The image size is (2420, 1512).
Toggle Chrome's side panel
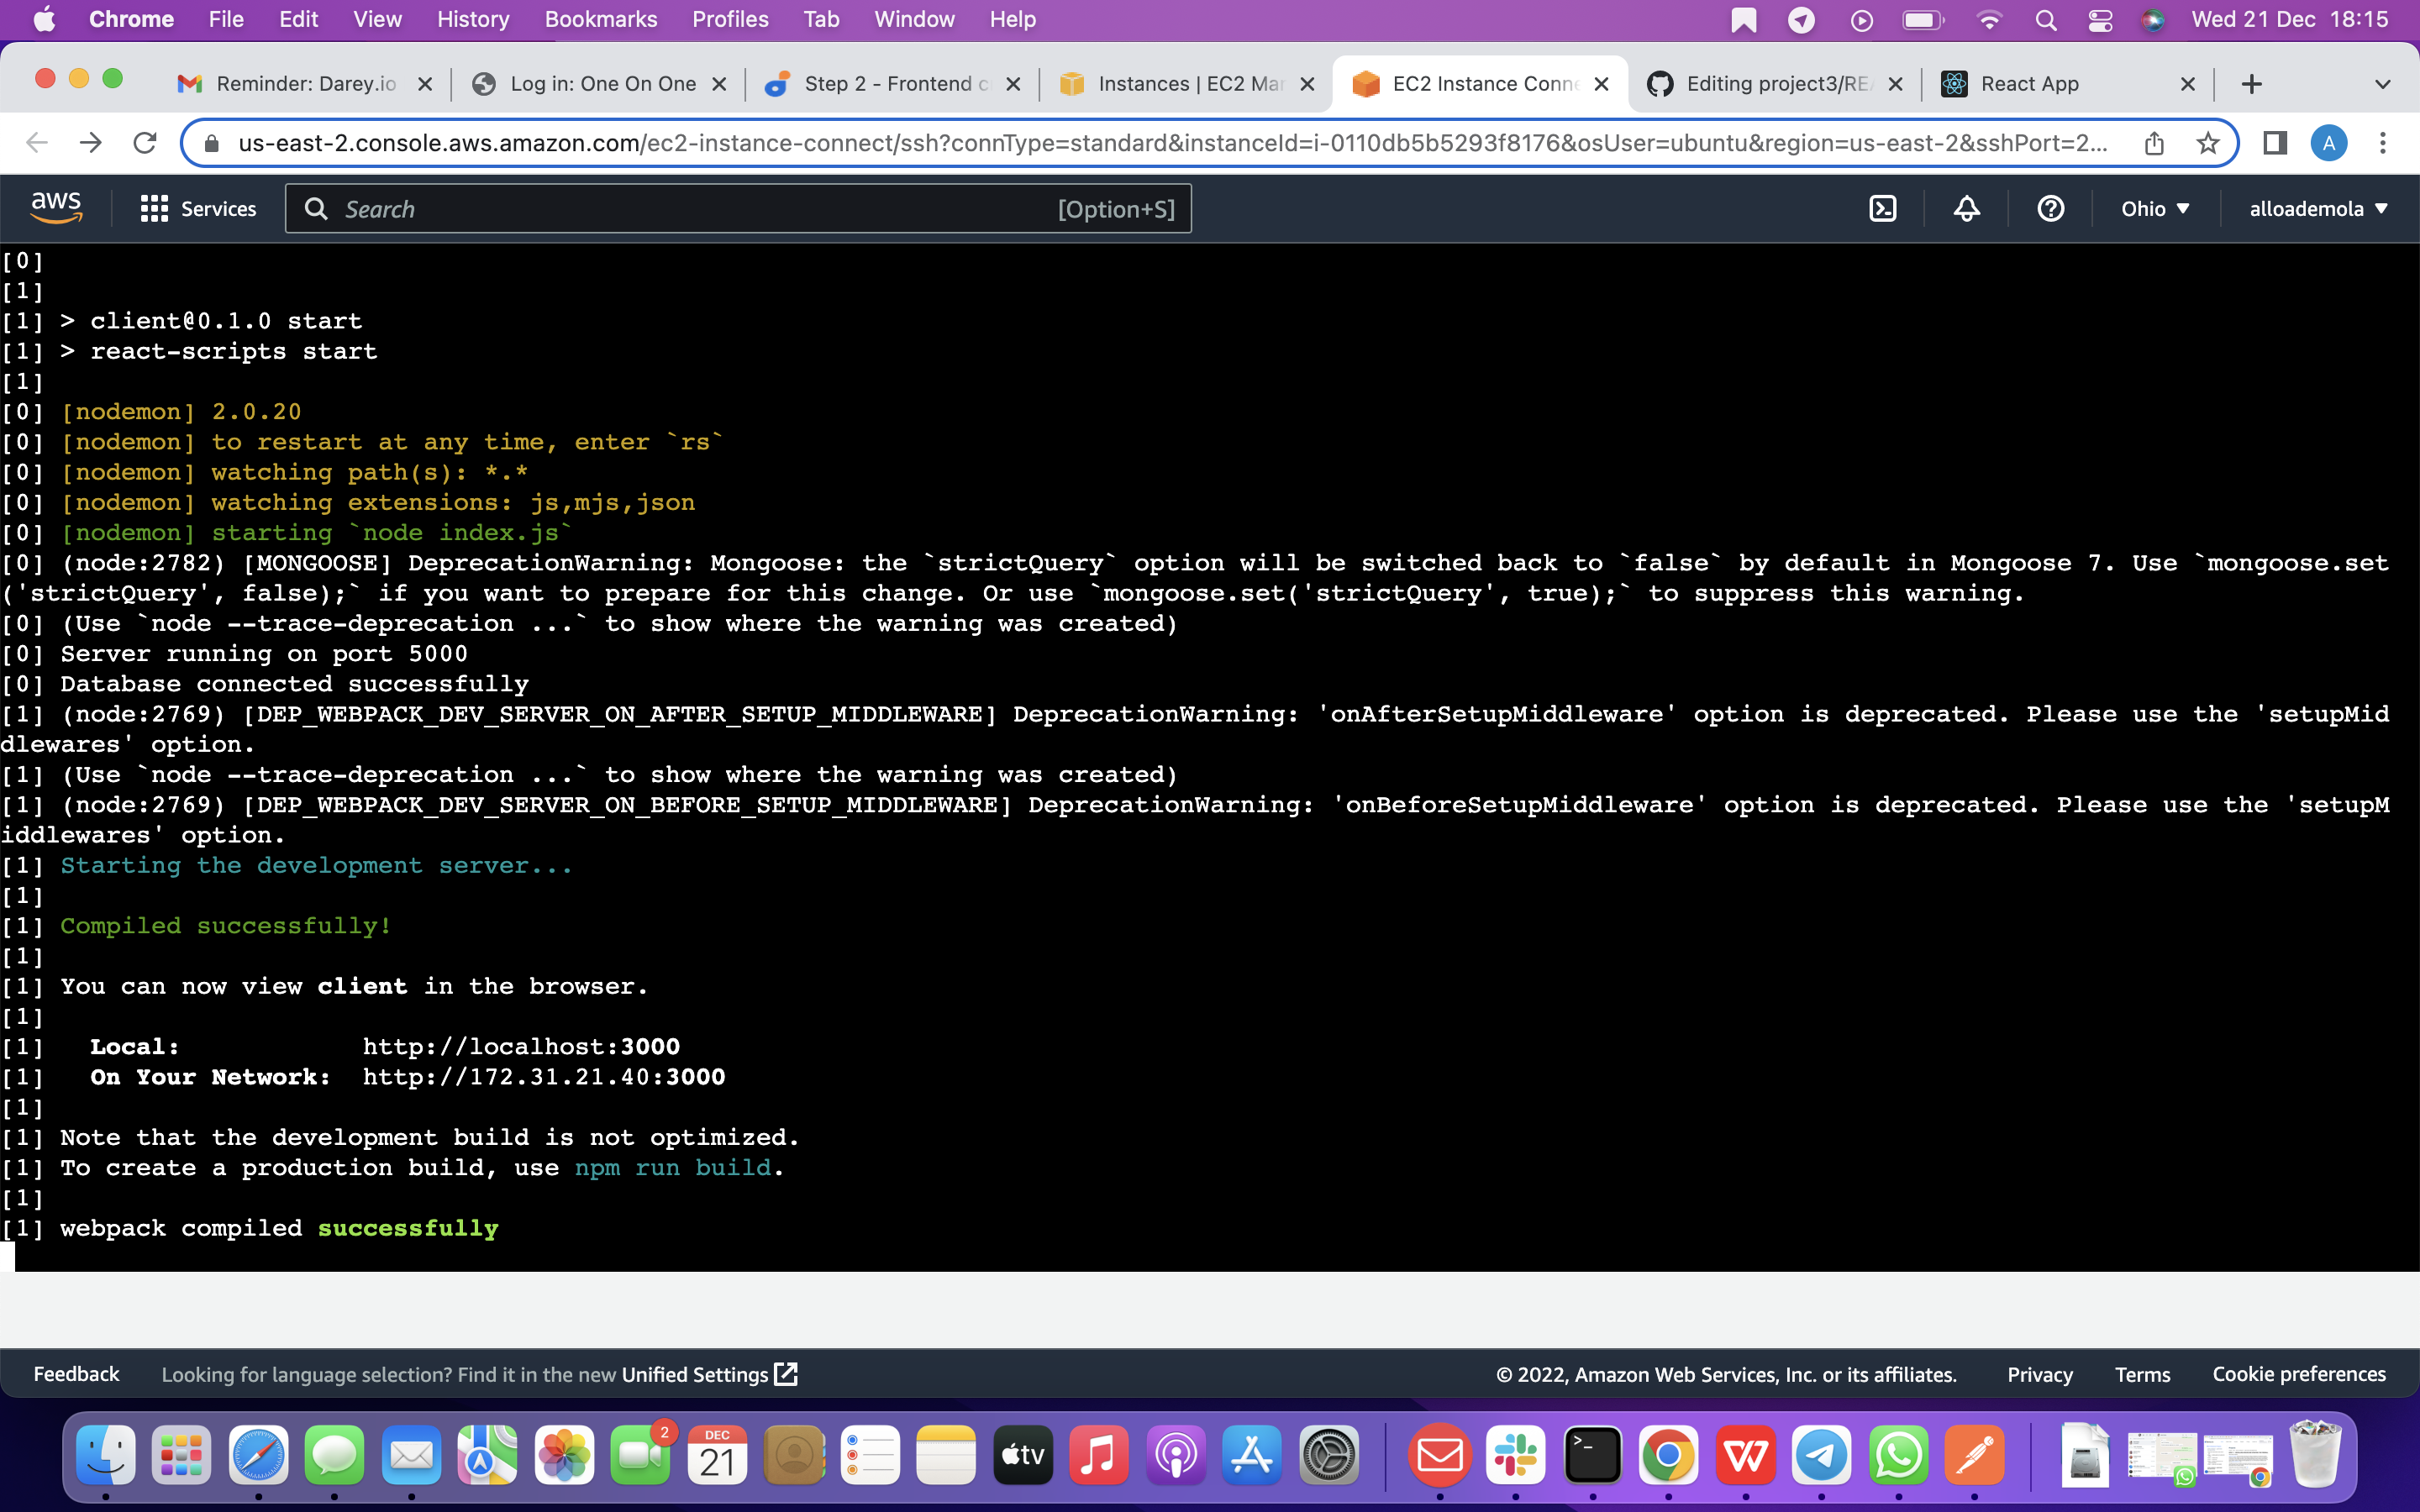(x=2274, y=143)
